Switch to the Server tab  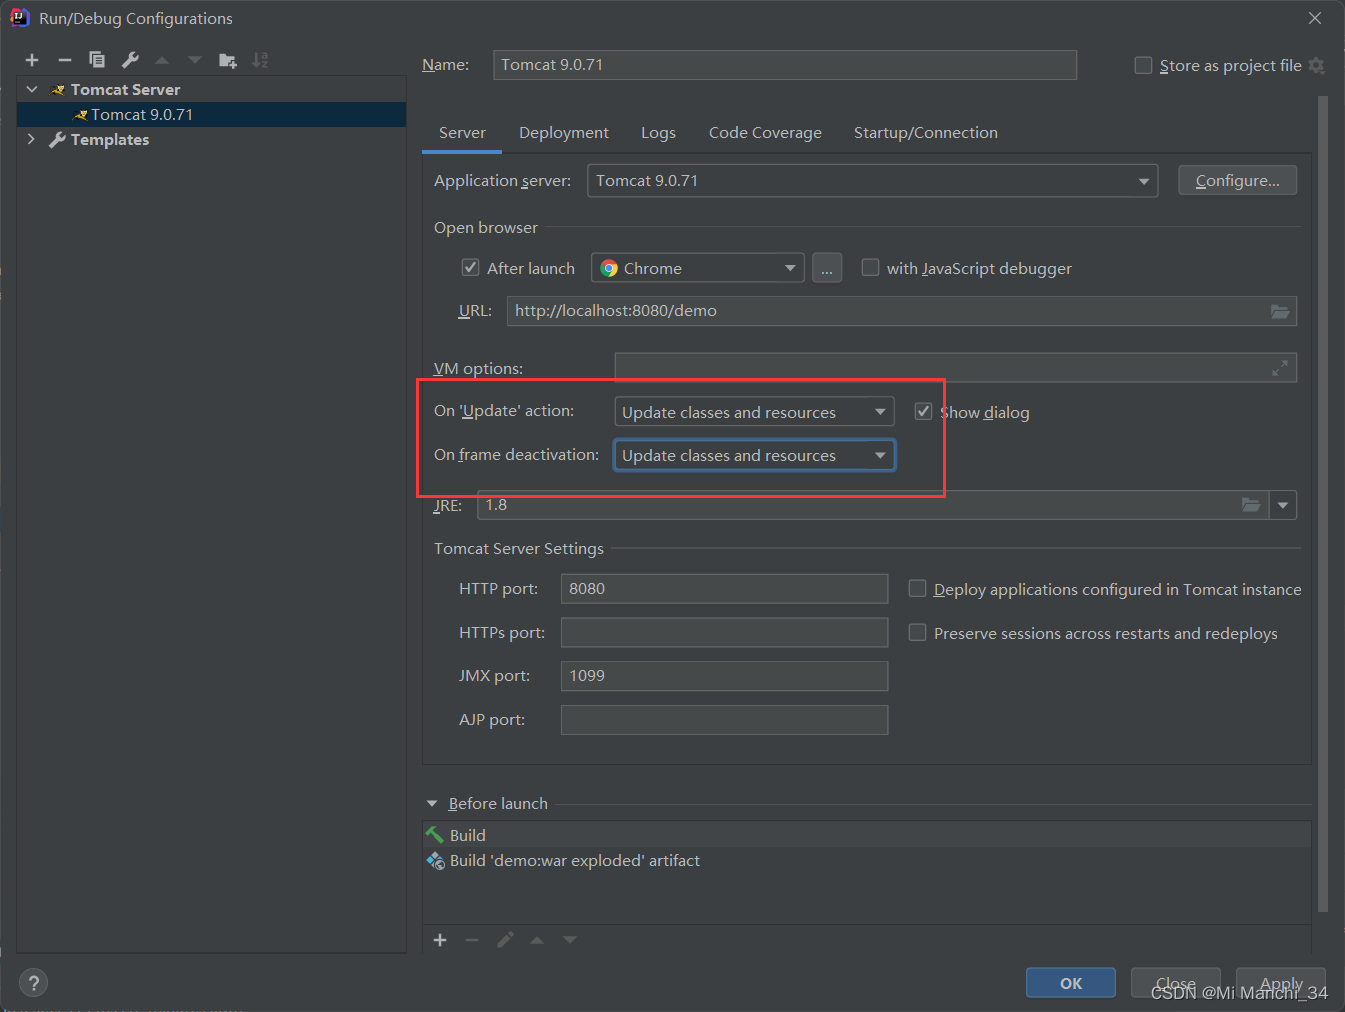[x=462, y=133]
